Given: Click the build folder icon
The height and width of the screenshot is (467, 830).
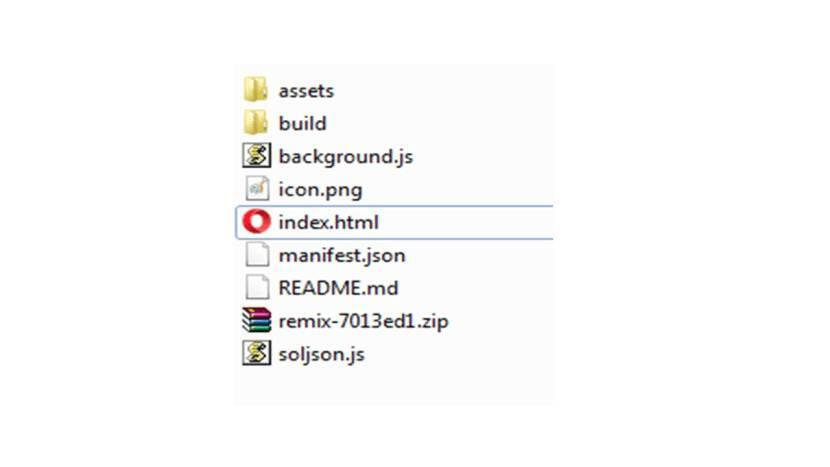Looking at the screenshot, I should (256, 123).
